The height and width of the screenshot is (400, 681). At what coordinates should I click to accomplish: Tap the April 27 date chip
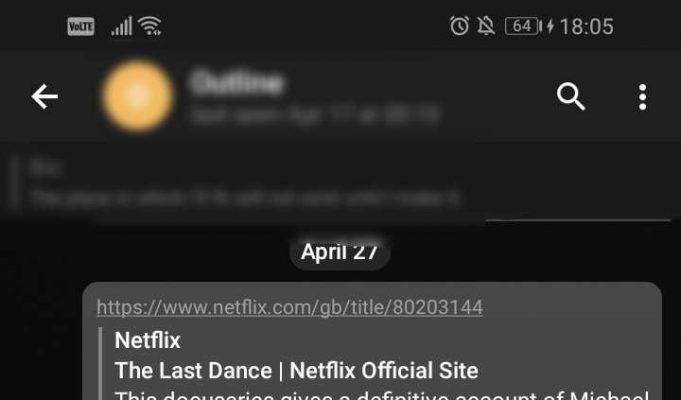[x=340, y=251]
